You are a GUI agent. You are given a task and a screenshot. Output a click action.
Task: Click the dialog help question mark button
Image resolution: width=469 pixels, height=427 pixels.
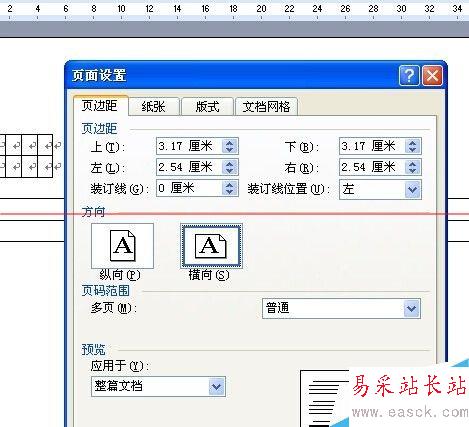click(x=409, y=76)
